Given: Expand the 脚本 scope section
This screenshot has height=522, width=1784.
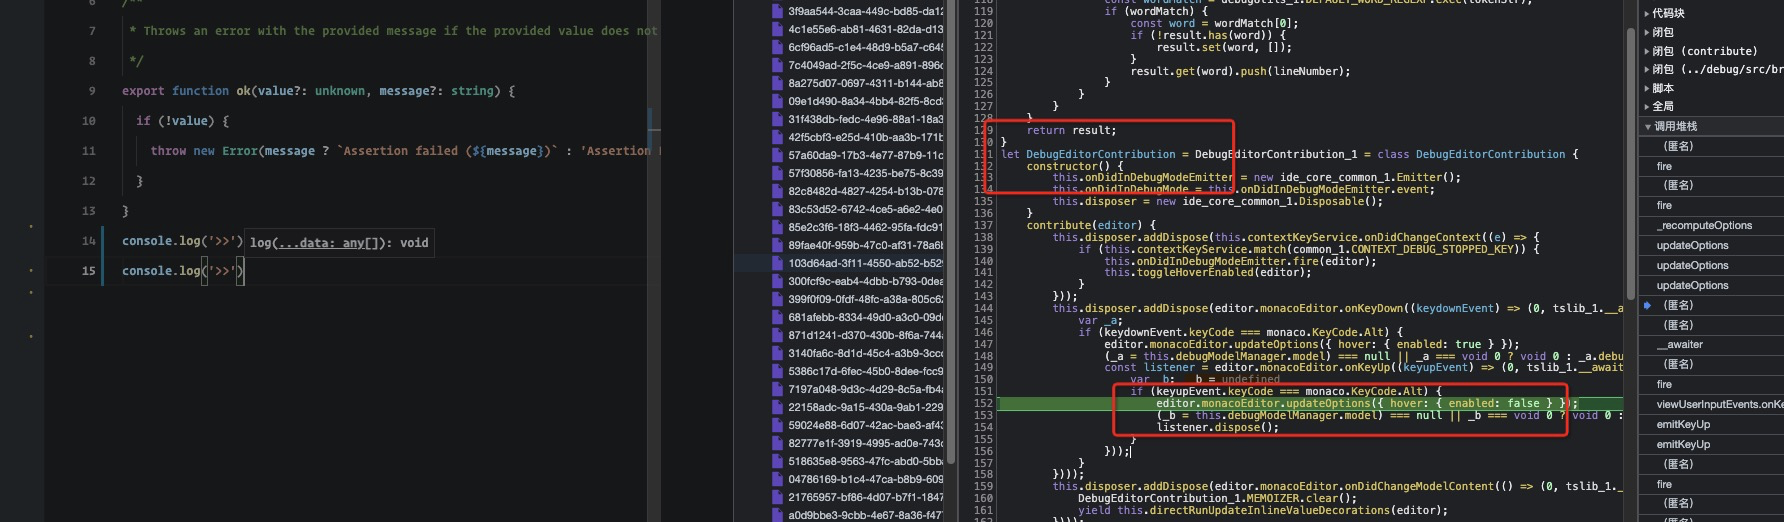Looking at the screenshot, I should 1647,88.
